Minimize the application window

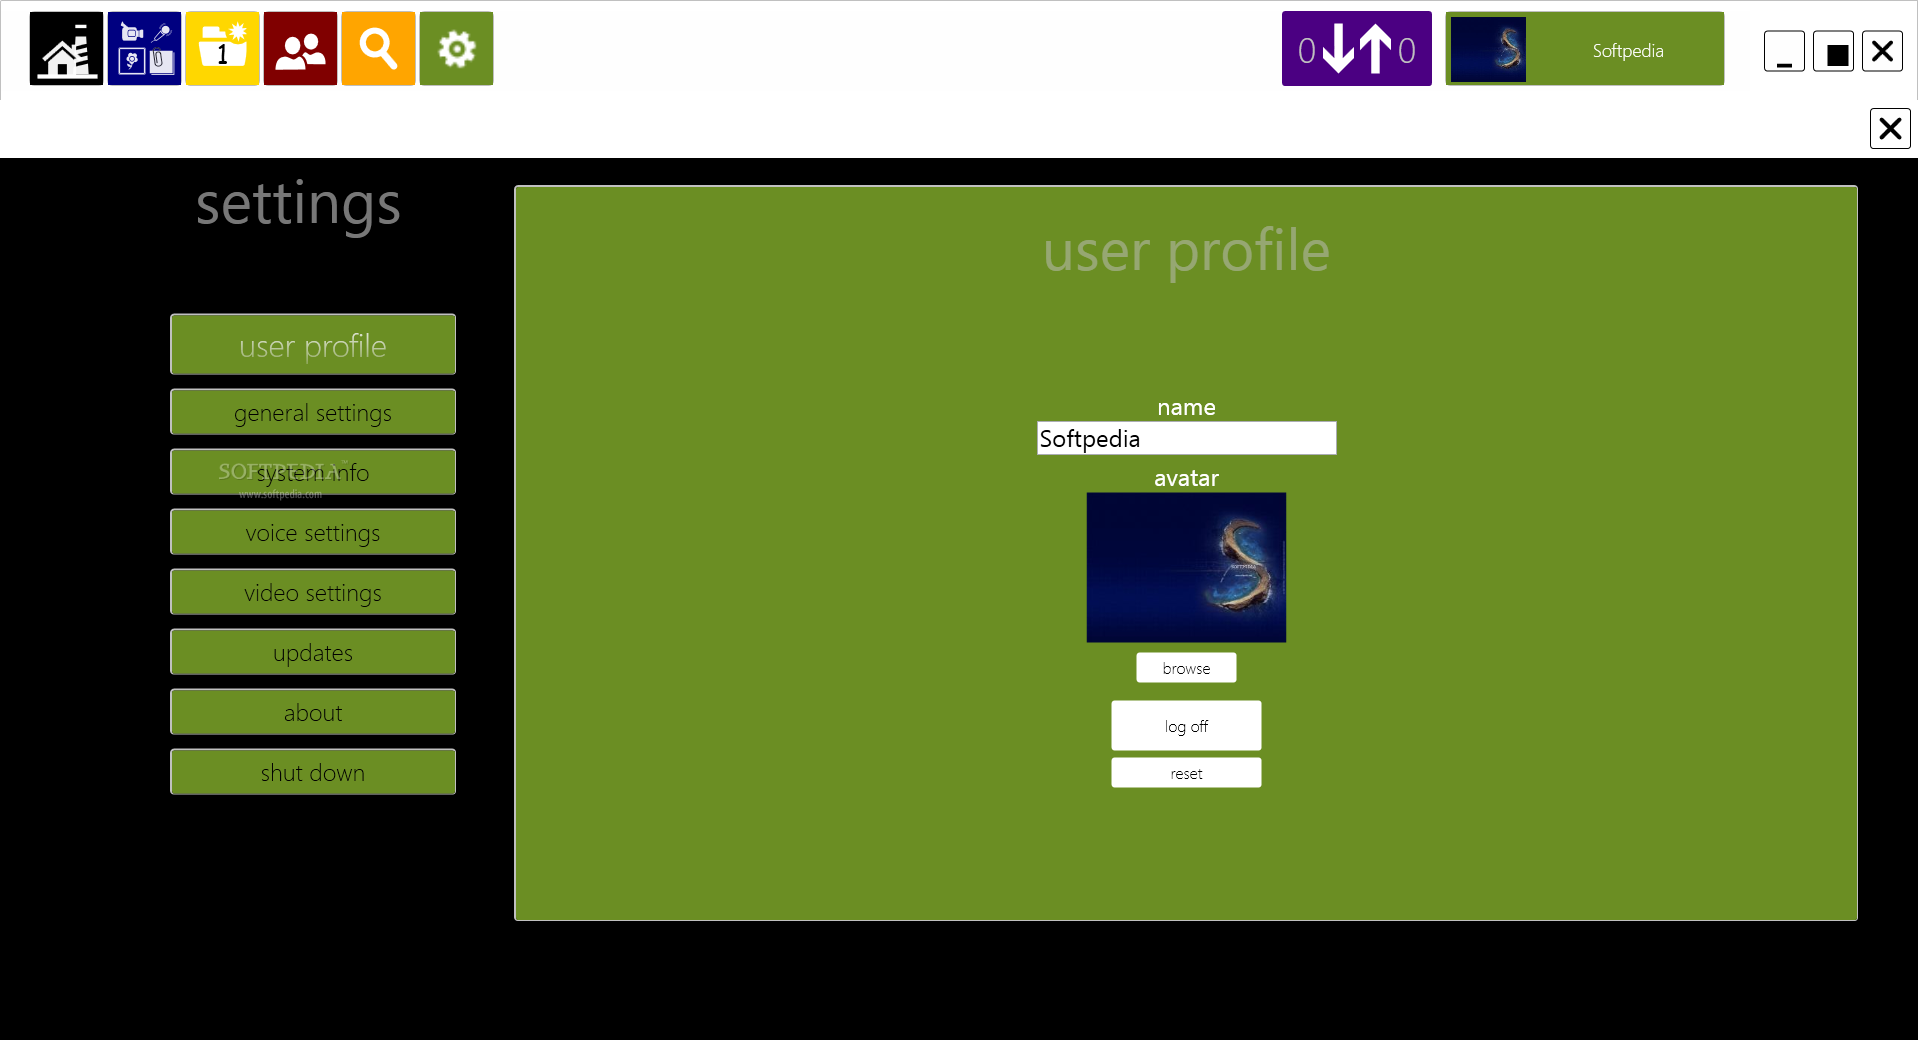1784,51
